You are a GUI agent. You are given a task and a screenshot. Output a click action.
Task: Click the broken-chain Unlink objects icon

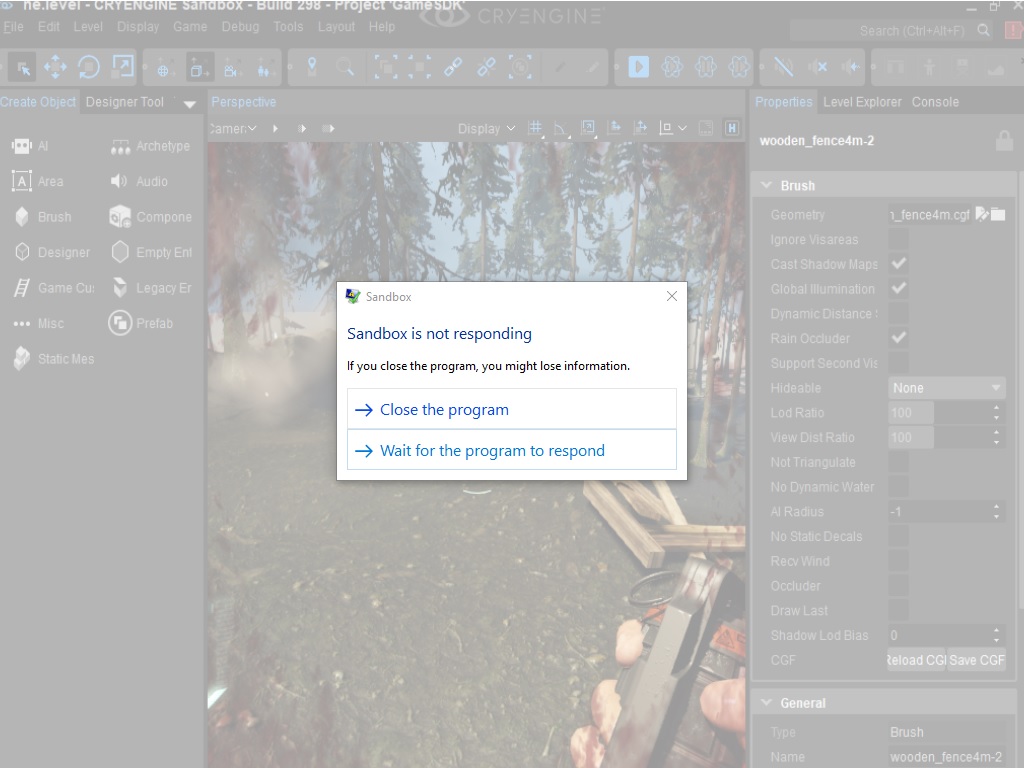click(487, 67)
